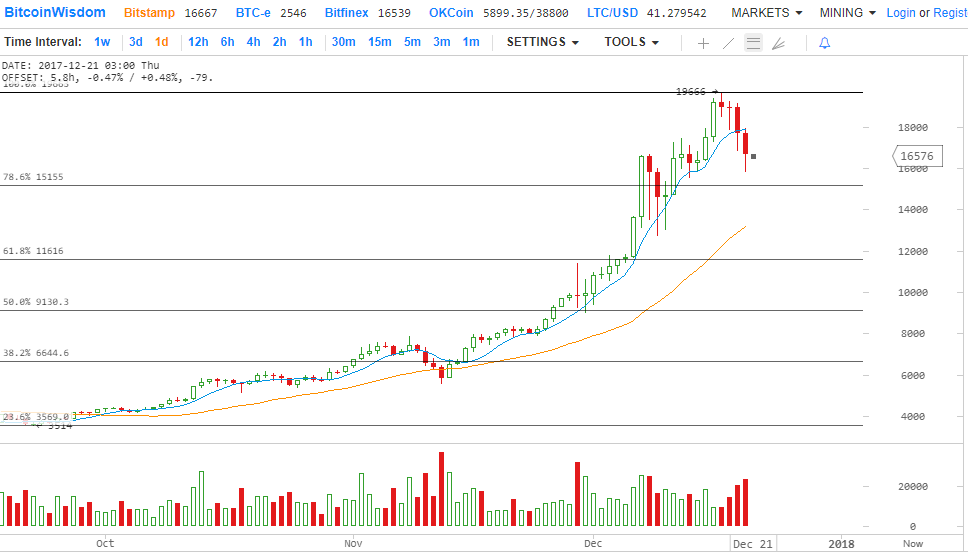Open the MINING menu
The width and height of the screenshot is (968, 559).
pyautogui.click(x=847, y=13)
